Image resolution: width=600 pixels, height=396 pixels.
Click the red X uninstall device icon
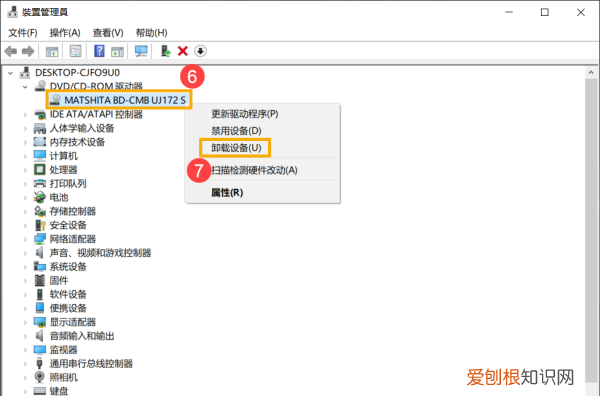pyautogui.click(x=183, y=51)
